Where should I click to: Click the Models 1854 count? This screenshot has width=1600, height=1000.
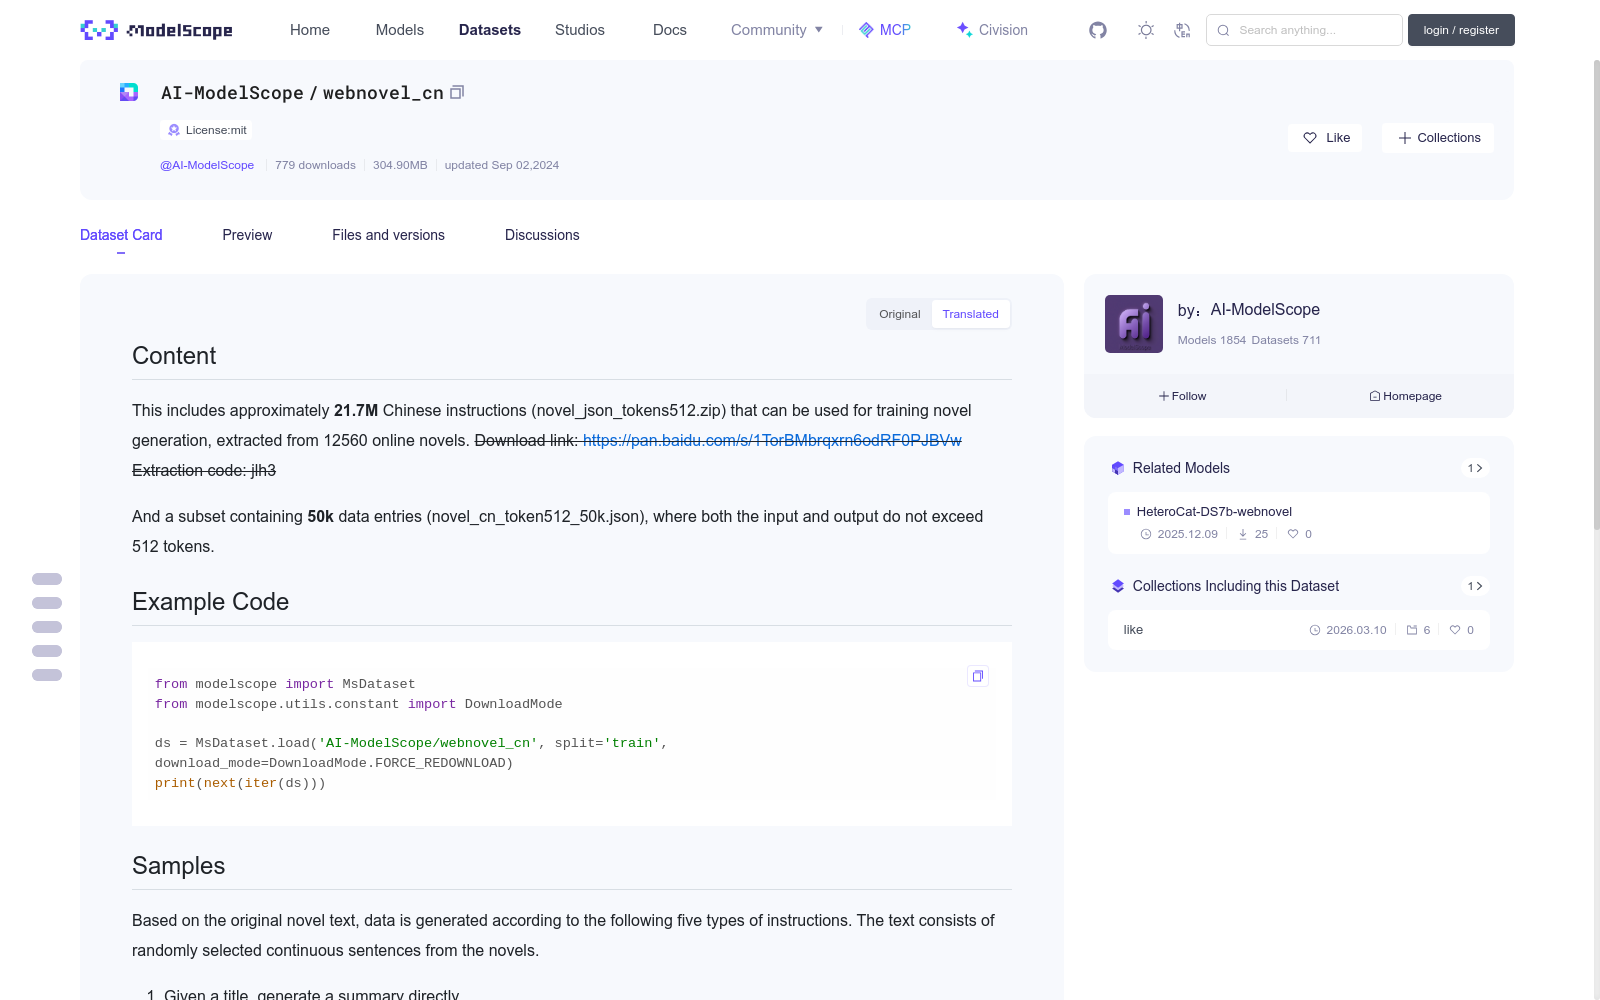1212,340
